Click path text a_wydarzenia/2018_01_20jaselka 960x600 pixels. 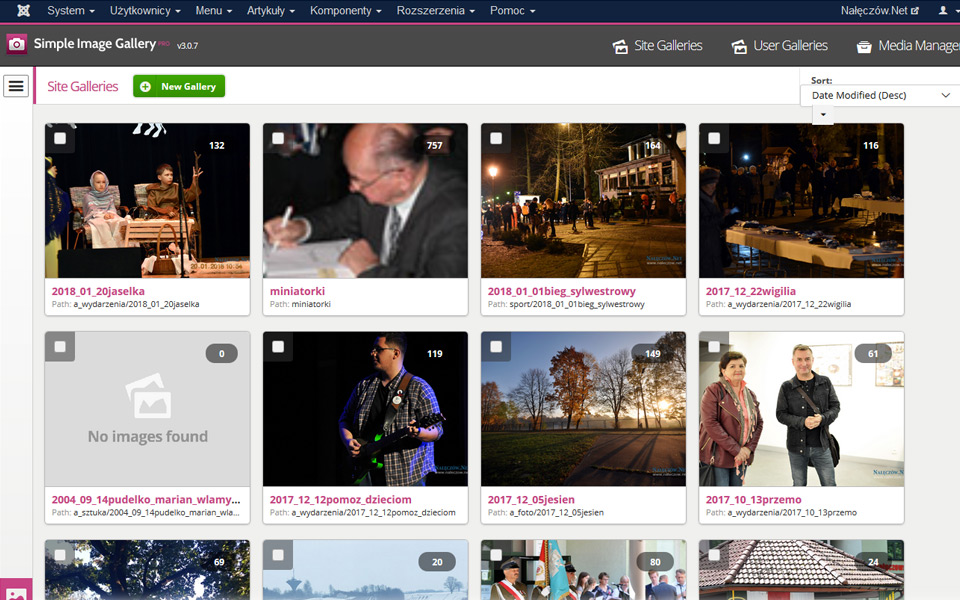(137, 304)
